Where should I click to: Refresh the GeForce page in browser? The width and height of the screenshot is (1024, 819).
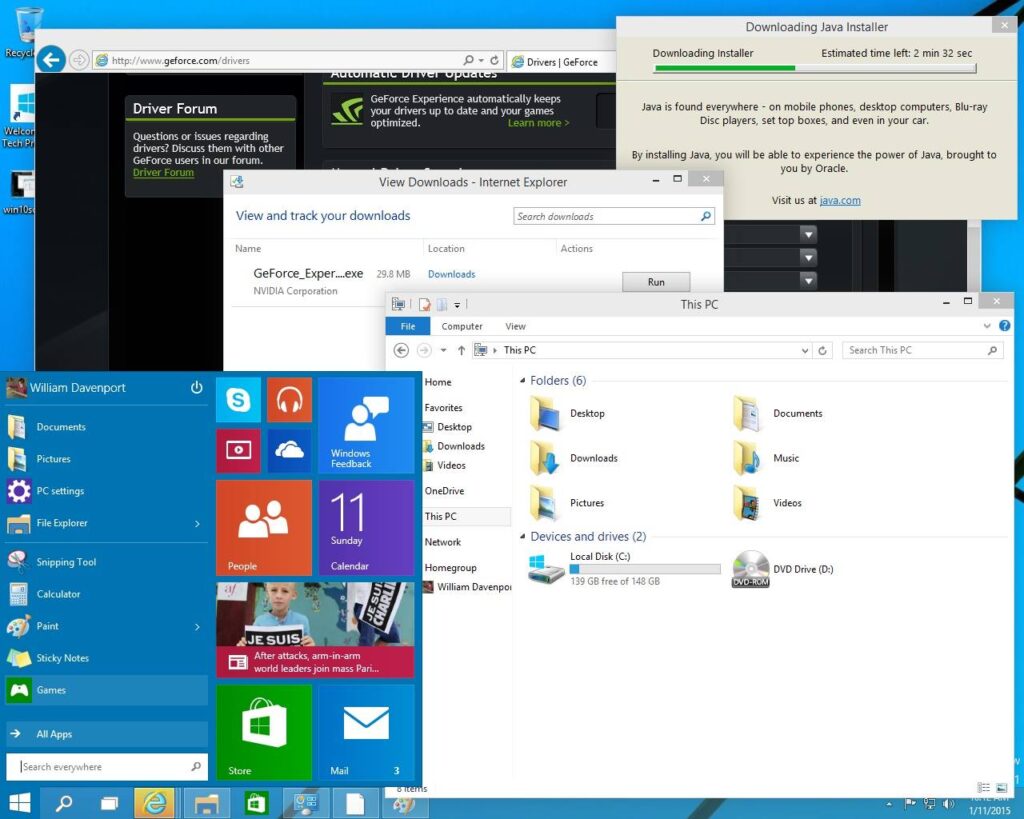(x=494, y=60)
